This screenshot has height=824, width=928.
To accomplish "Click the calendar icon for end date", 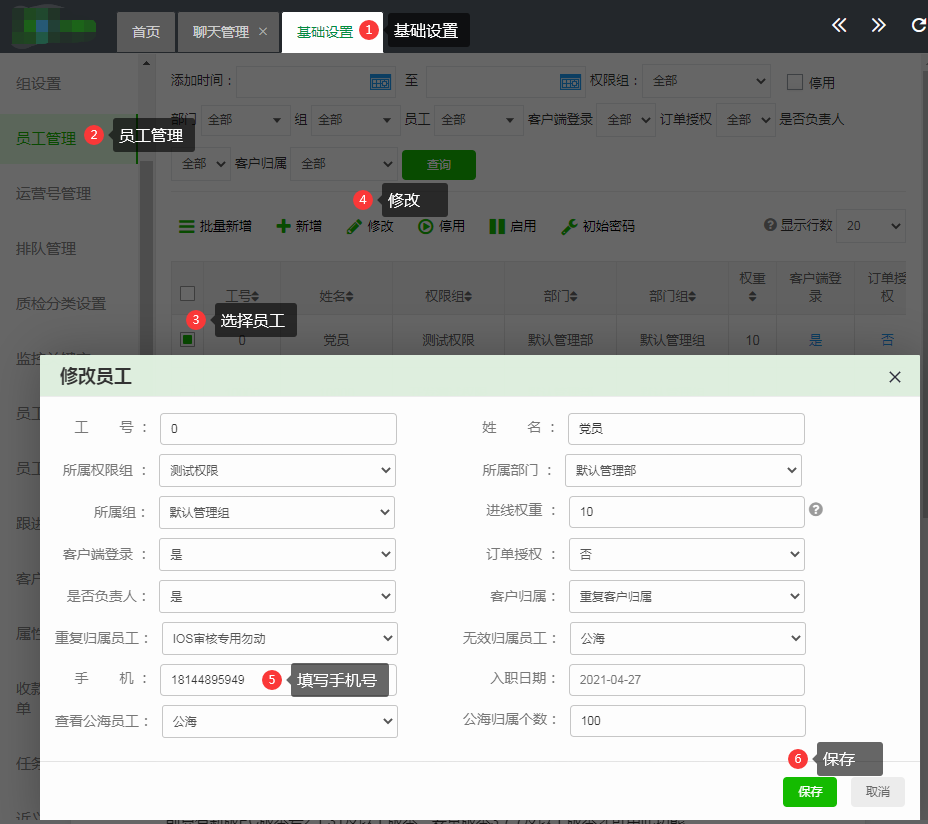I will [x=570, y=82].
